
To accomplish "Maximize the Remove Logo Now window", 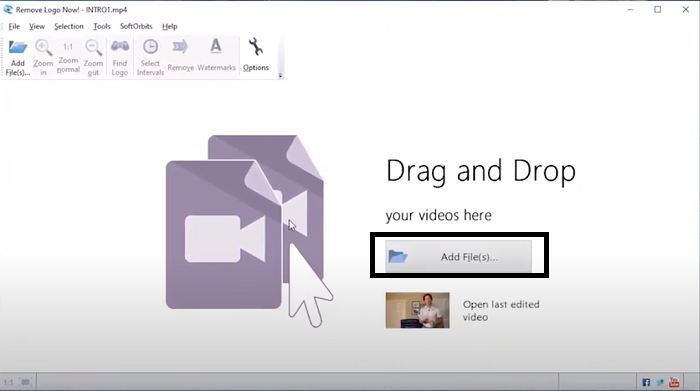I will click(x=658, y=9).
